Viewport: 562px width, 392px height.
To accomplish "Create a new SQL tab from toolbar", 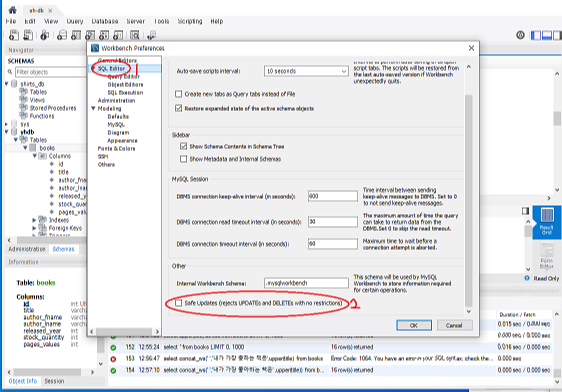I will [14, 35].
